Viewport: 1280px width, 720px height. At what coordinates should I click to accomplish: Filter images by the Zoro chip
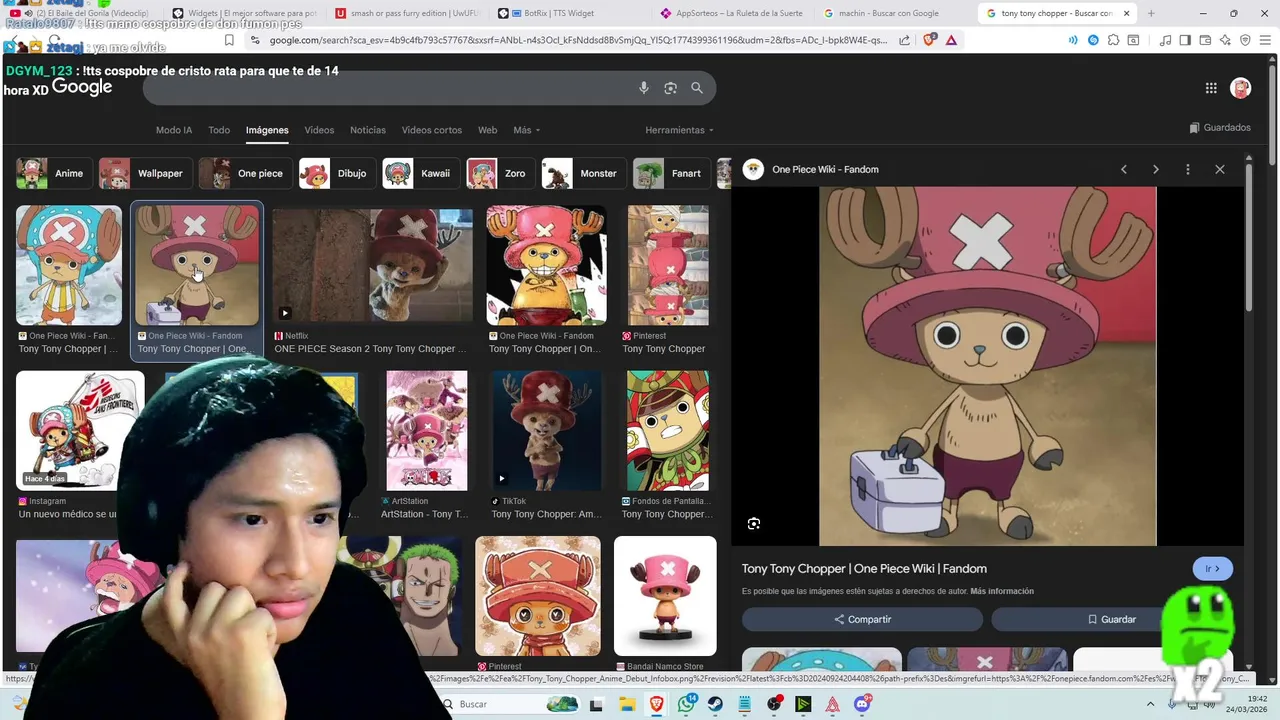pyautogui.click(x=500, y=173)
